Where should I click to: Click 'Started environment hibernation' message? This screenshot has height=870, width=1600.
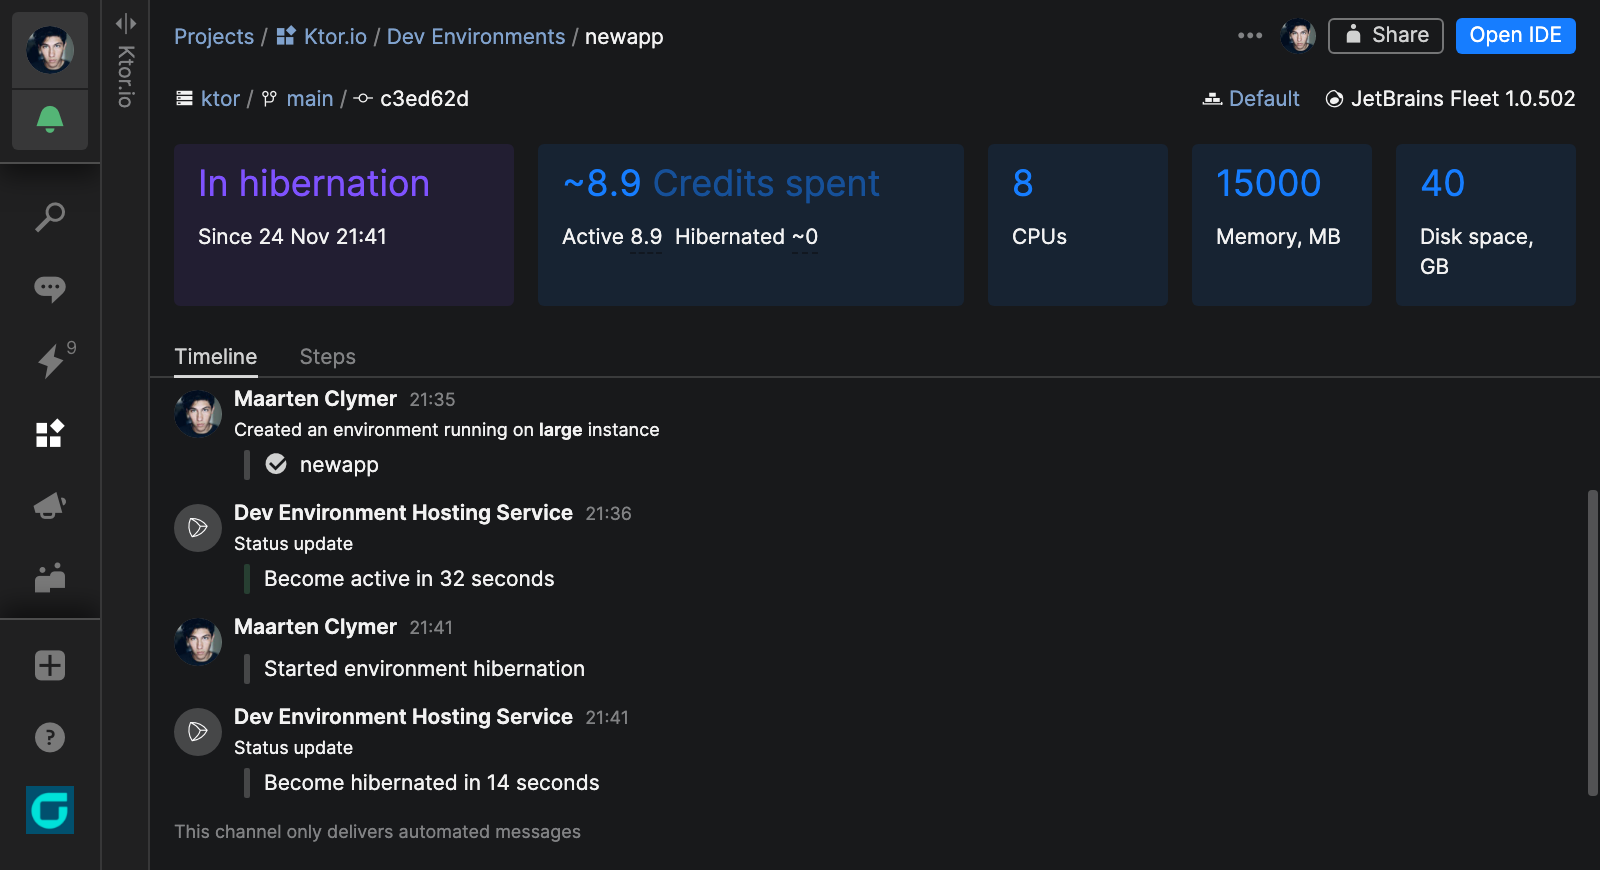tap(424, 669)
